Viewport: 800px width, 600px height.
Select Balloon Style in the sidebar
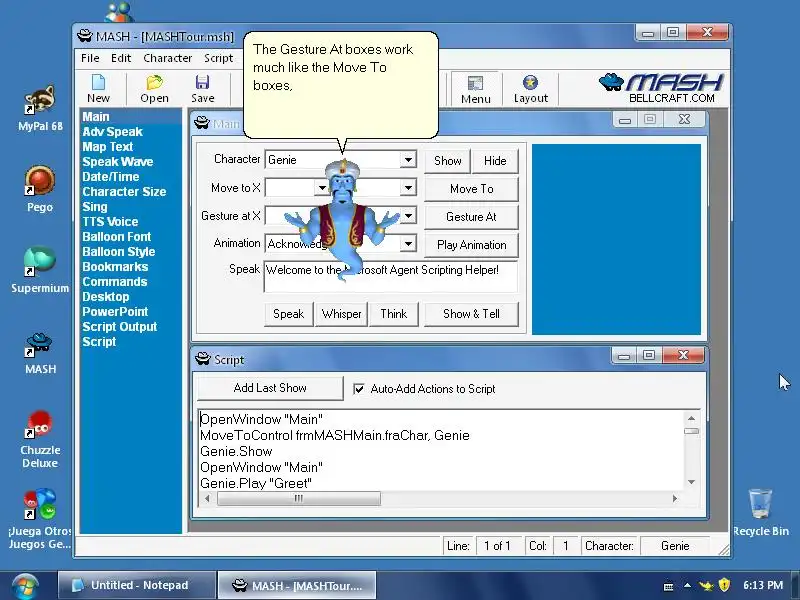click(x=118, y=252)
